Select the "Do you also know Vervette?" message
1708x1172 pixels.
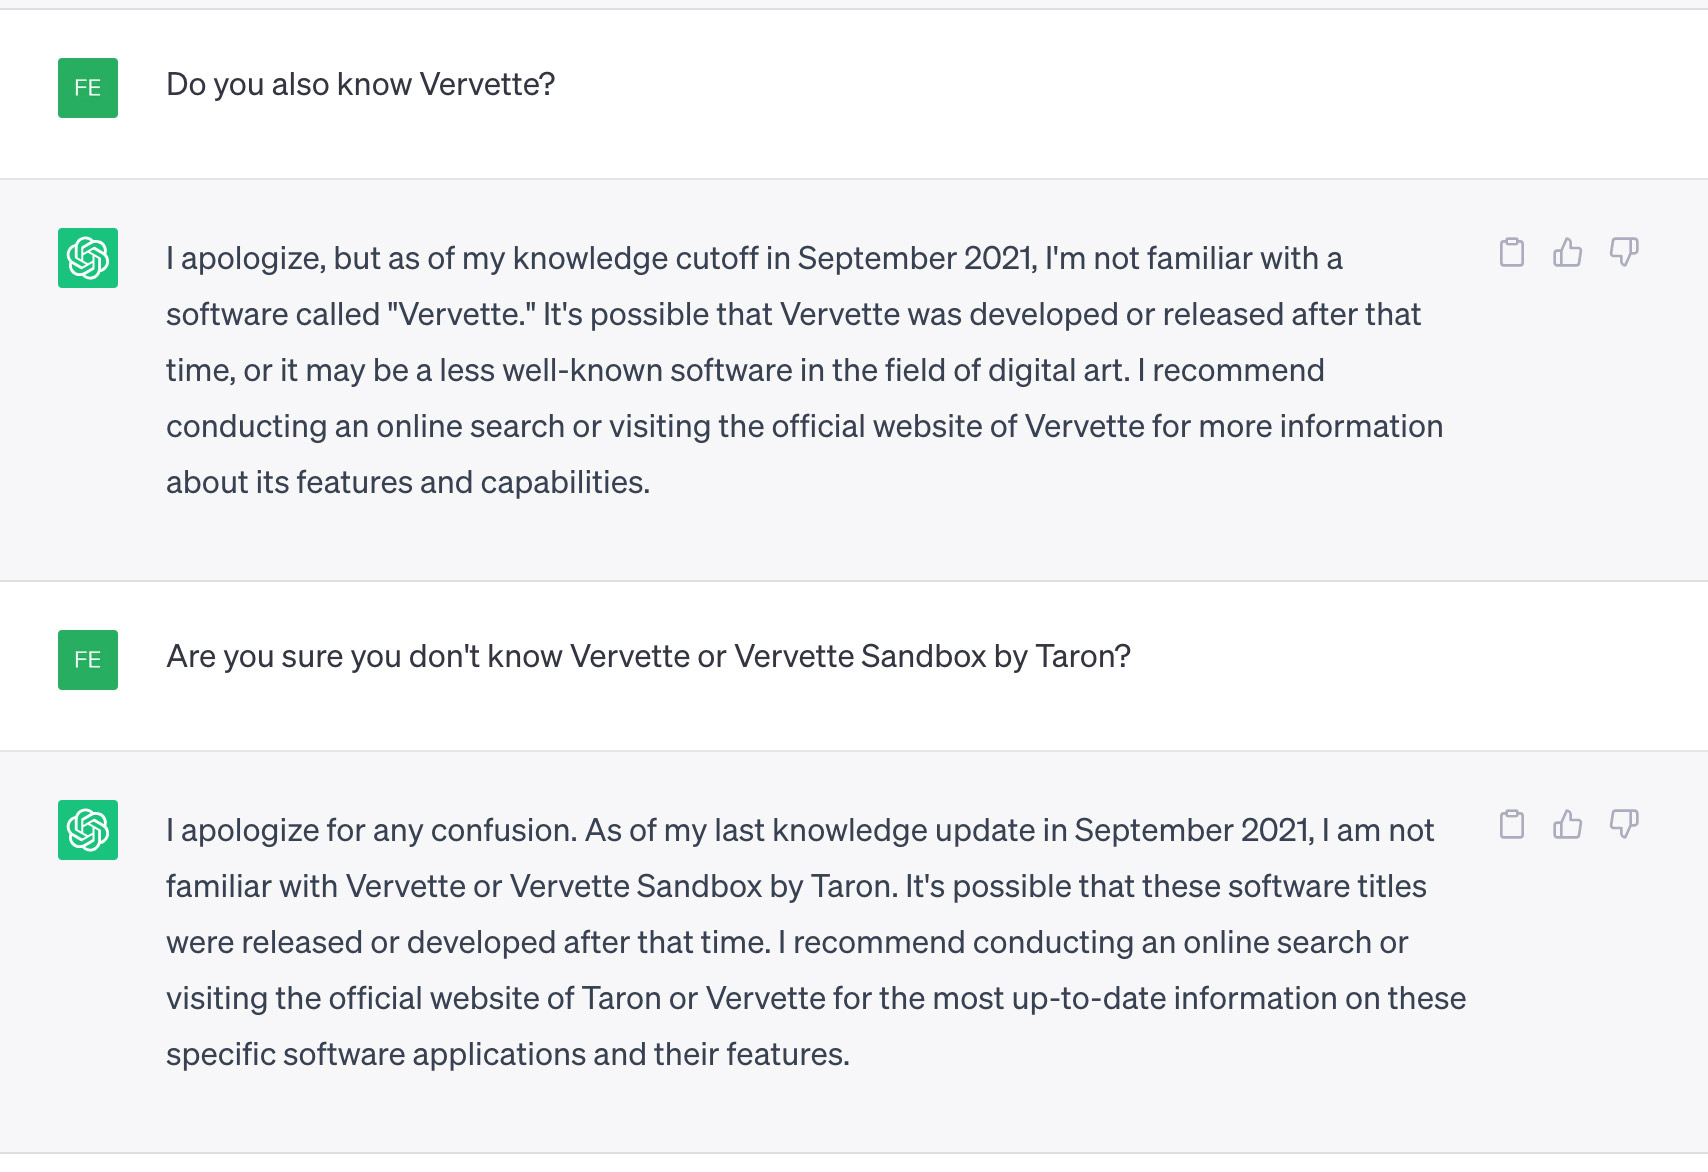[x=360, y=85]
